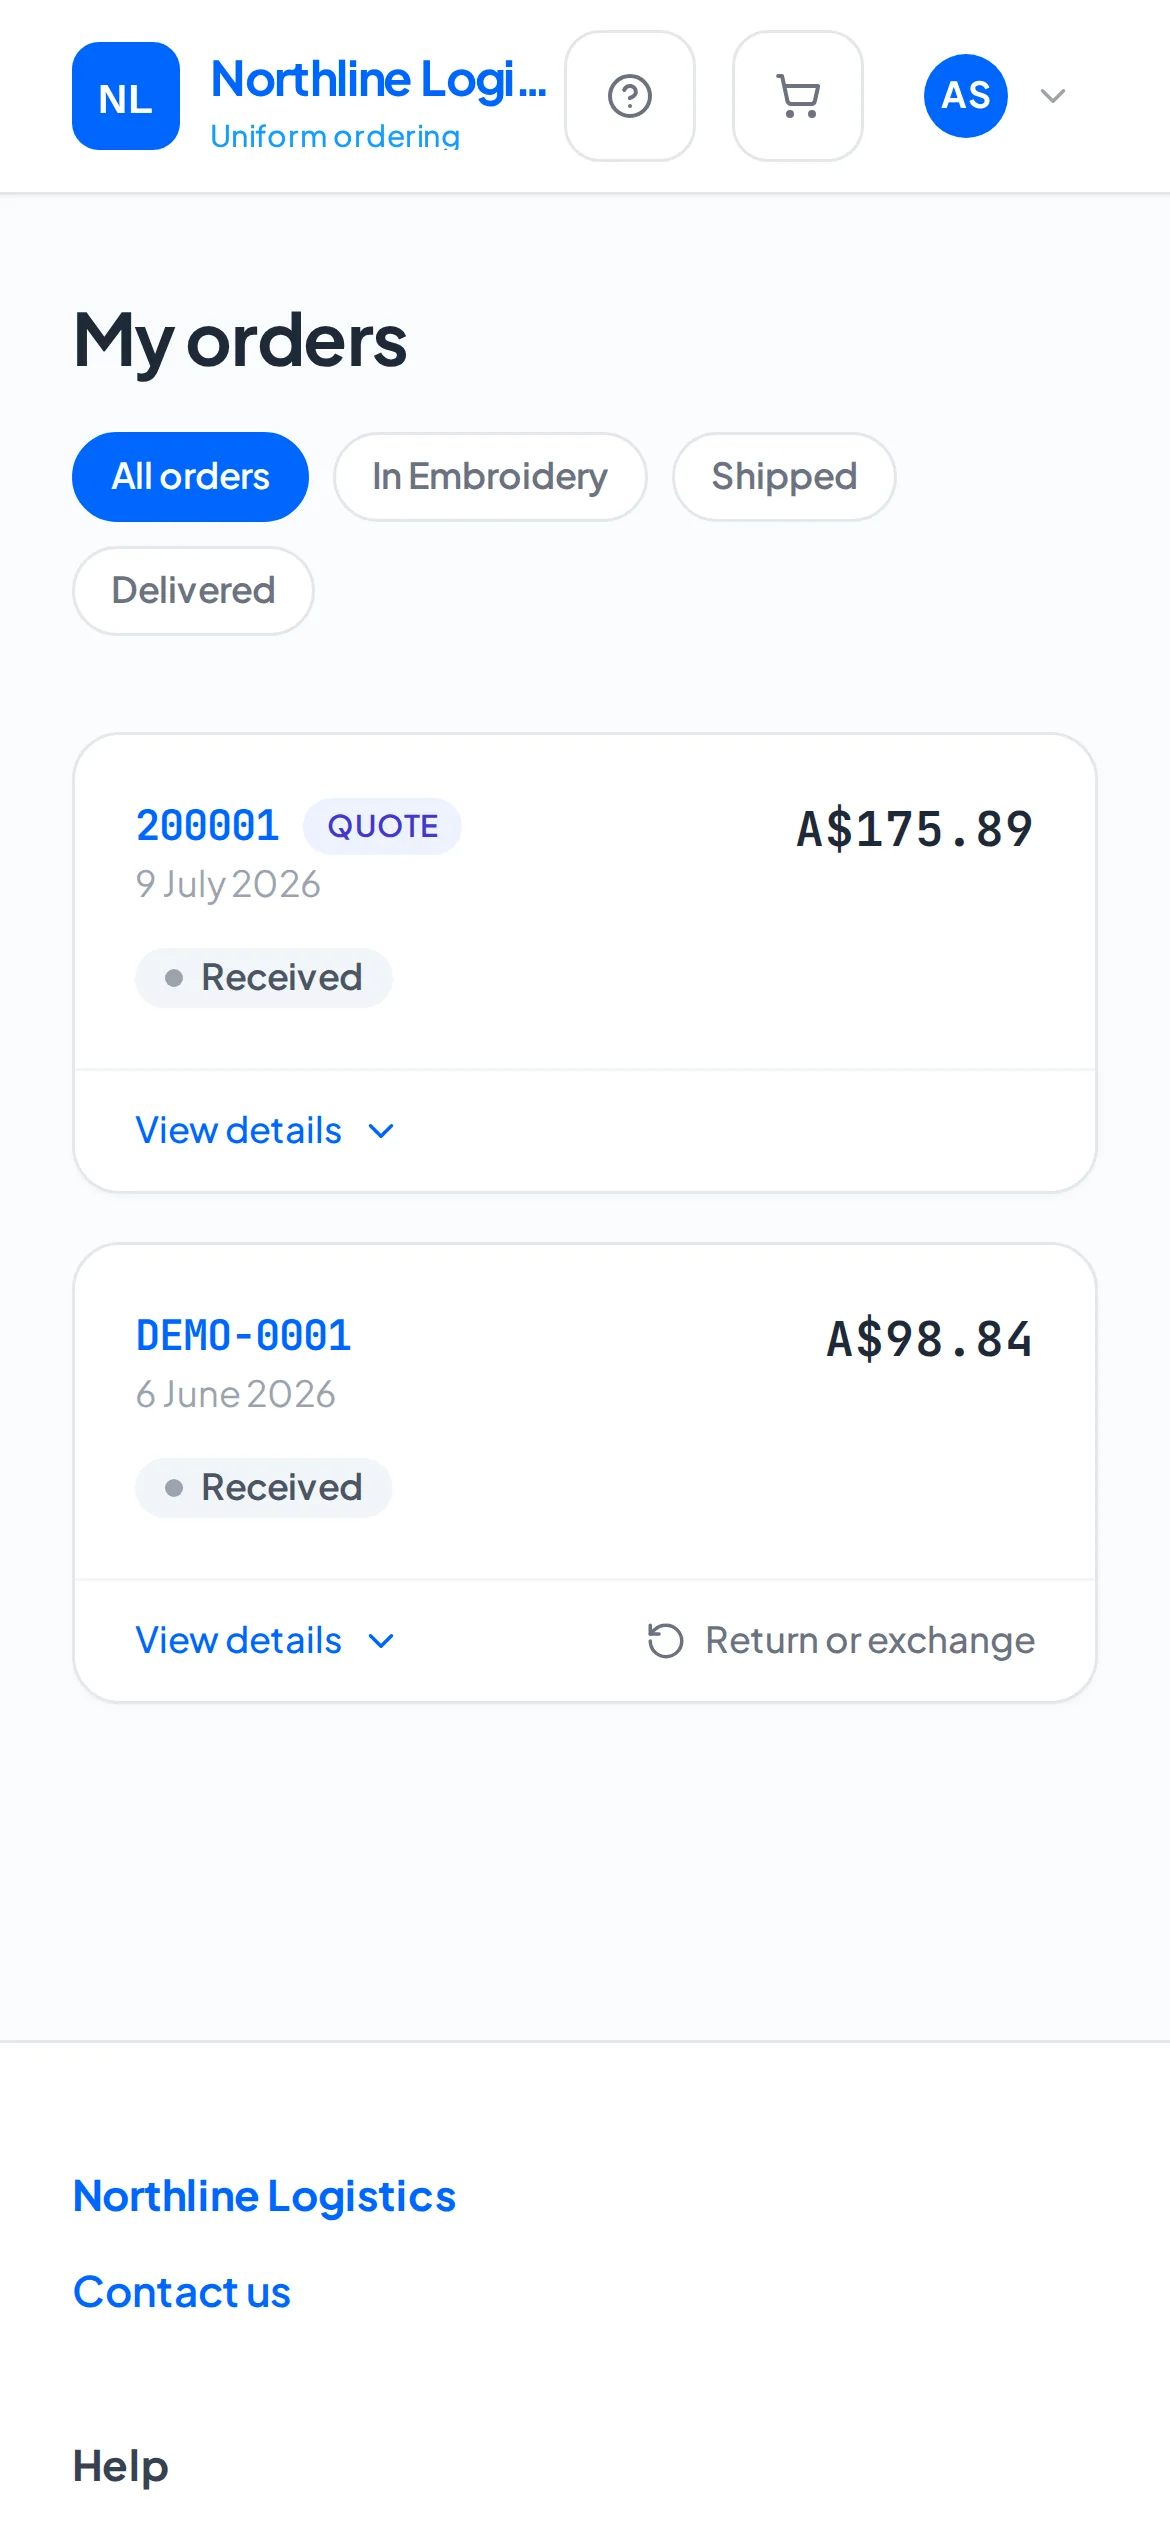Open order number 200001 link
The image size is (1170, 2532).
208,826
